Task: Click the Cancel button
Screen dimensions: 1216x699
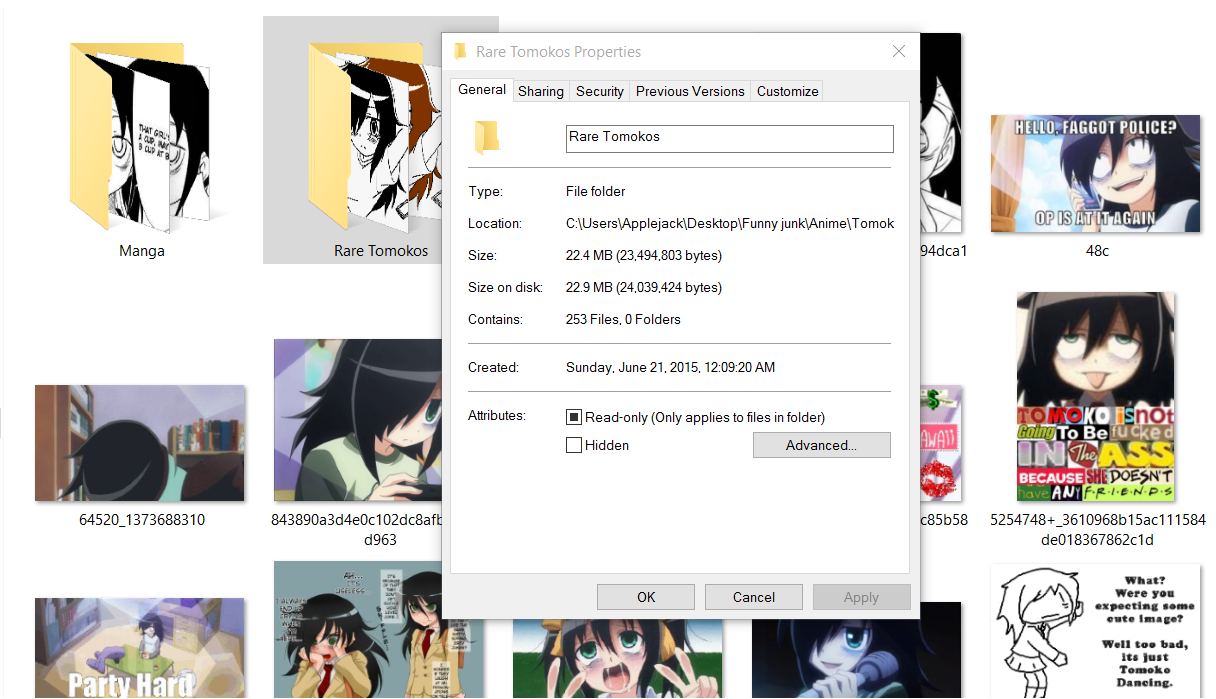Action: tap(753, 597)
